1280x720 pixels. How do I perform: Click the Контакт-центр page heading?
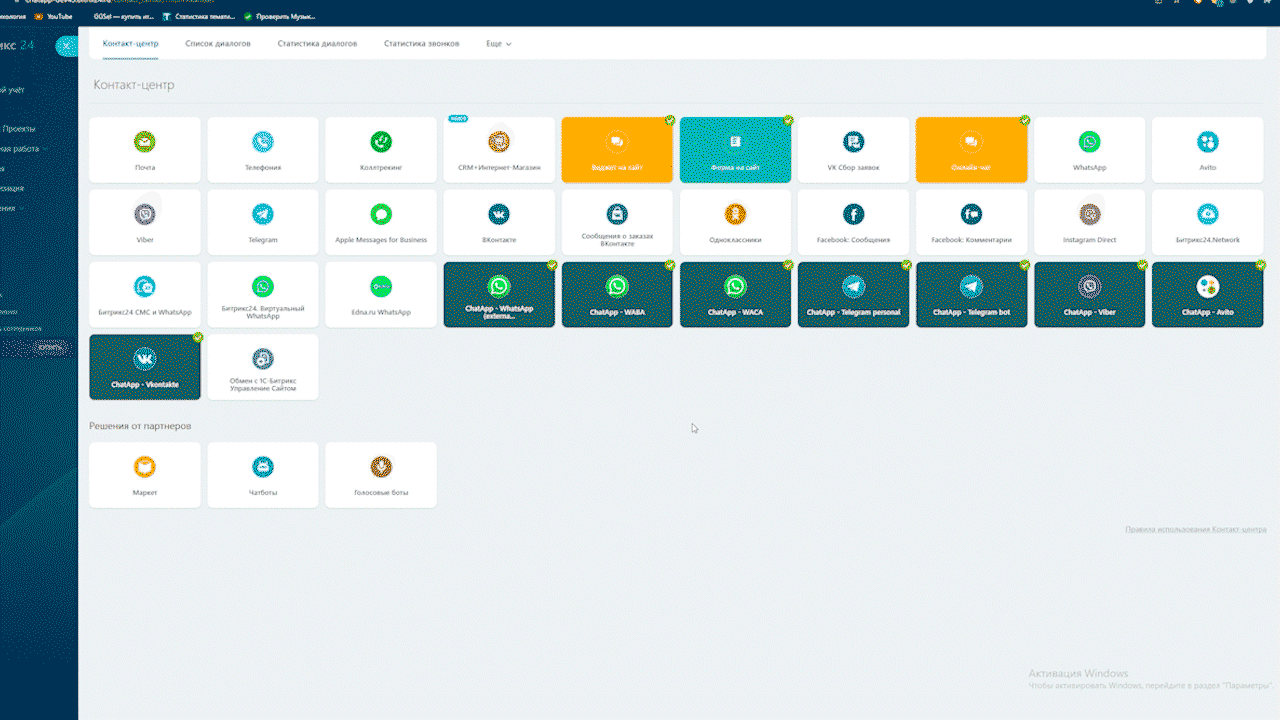pos(134,85)
